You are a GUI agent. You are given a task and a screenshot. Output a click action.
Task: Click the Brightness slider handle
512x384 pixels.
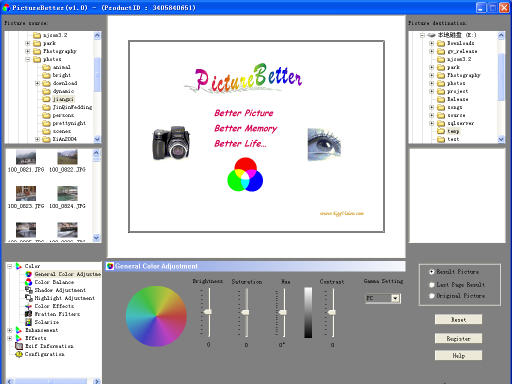(x=208, y=312)
